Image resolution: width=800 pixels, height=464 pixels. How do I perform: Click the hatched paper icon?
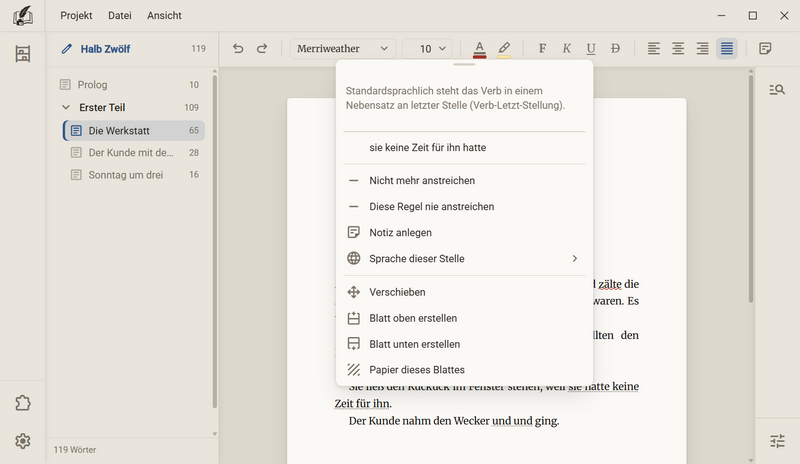[354, 370]
